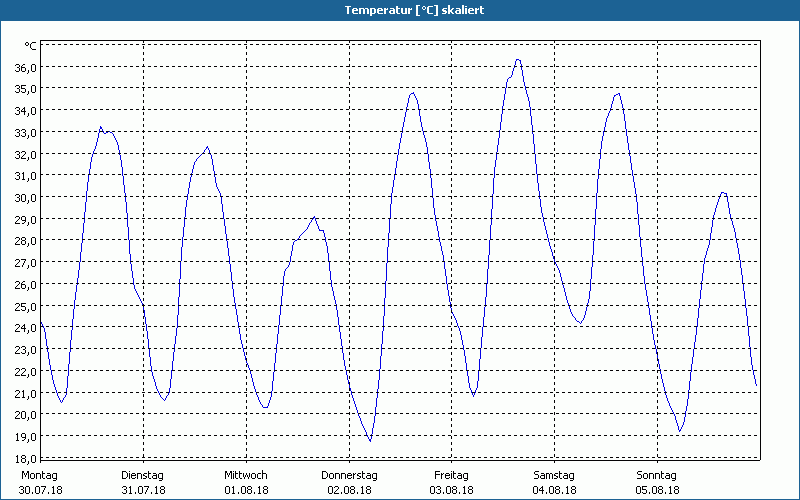Select the 05.08.18 date label

click(657, 490)
